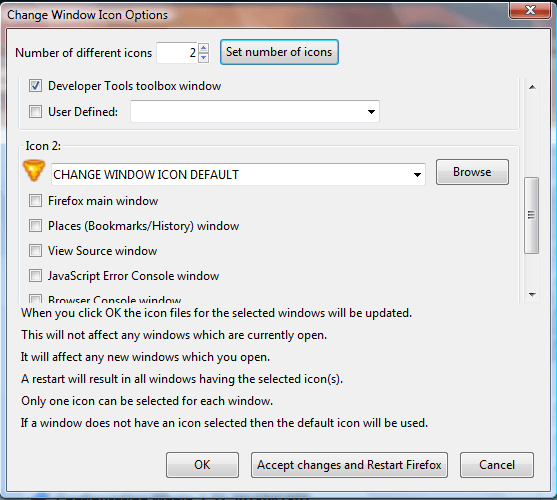This screenshot has height=500, width=557.
Task: Confirm with the OK button
Action: pyautogui.click(x=202, y=465)
